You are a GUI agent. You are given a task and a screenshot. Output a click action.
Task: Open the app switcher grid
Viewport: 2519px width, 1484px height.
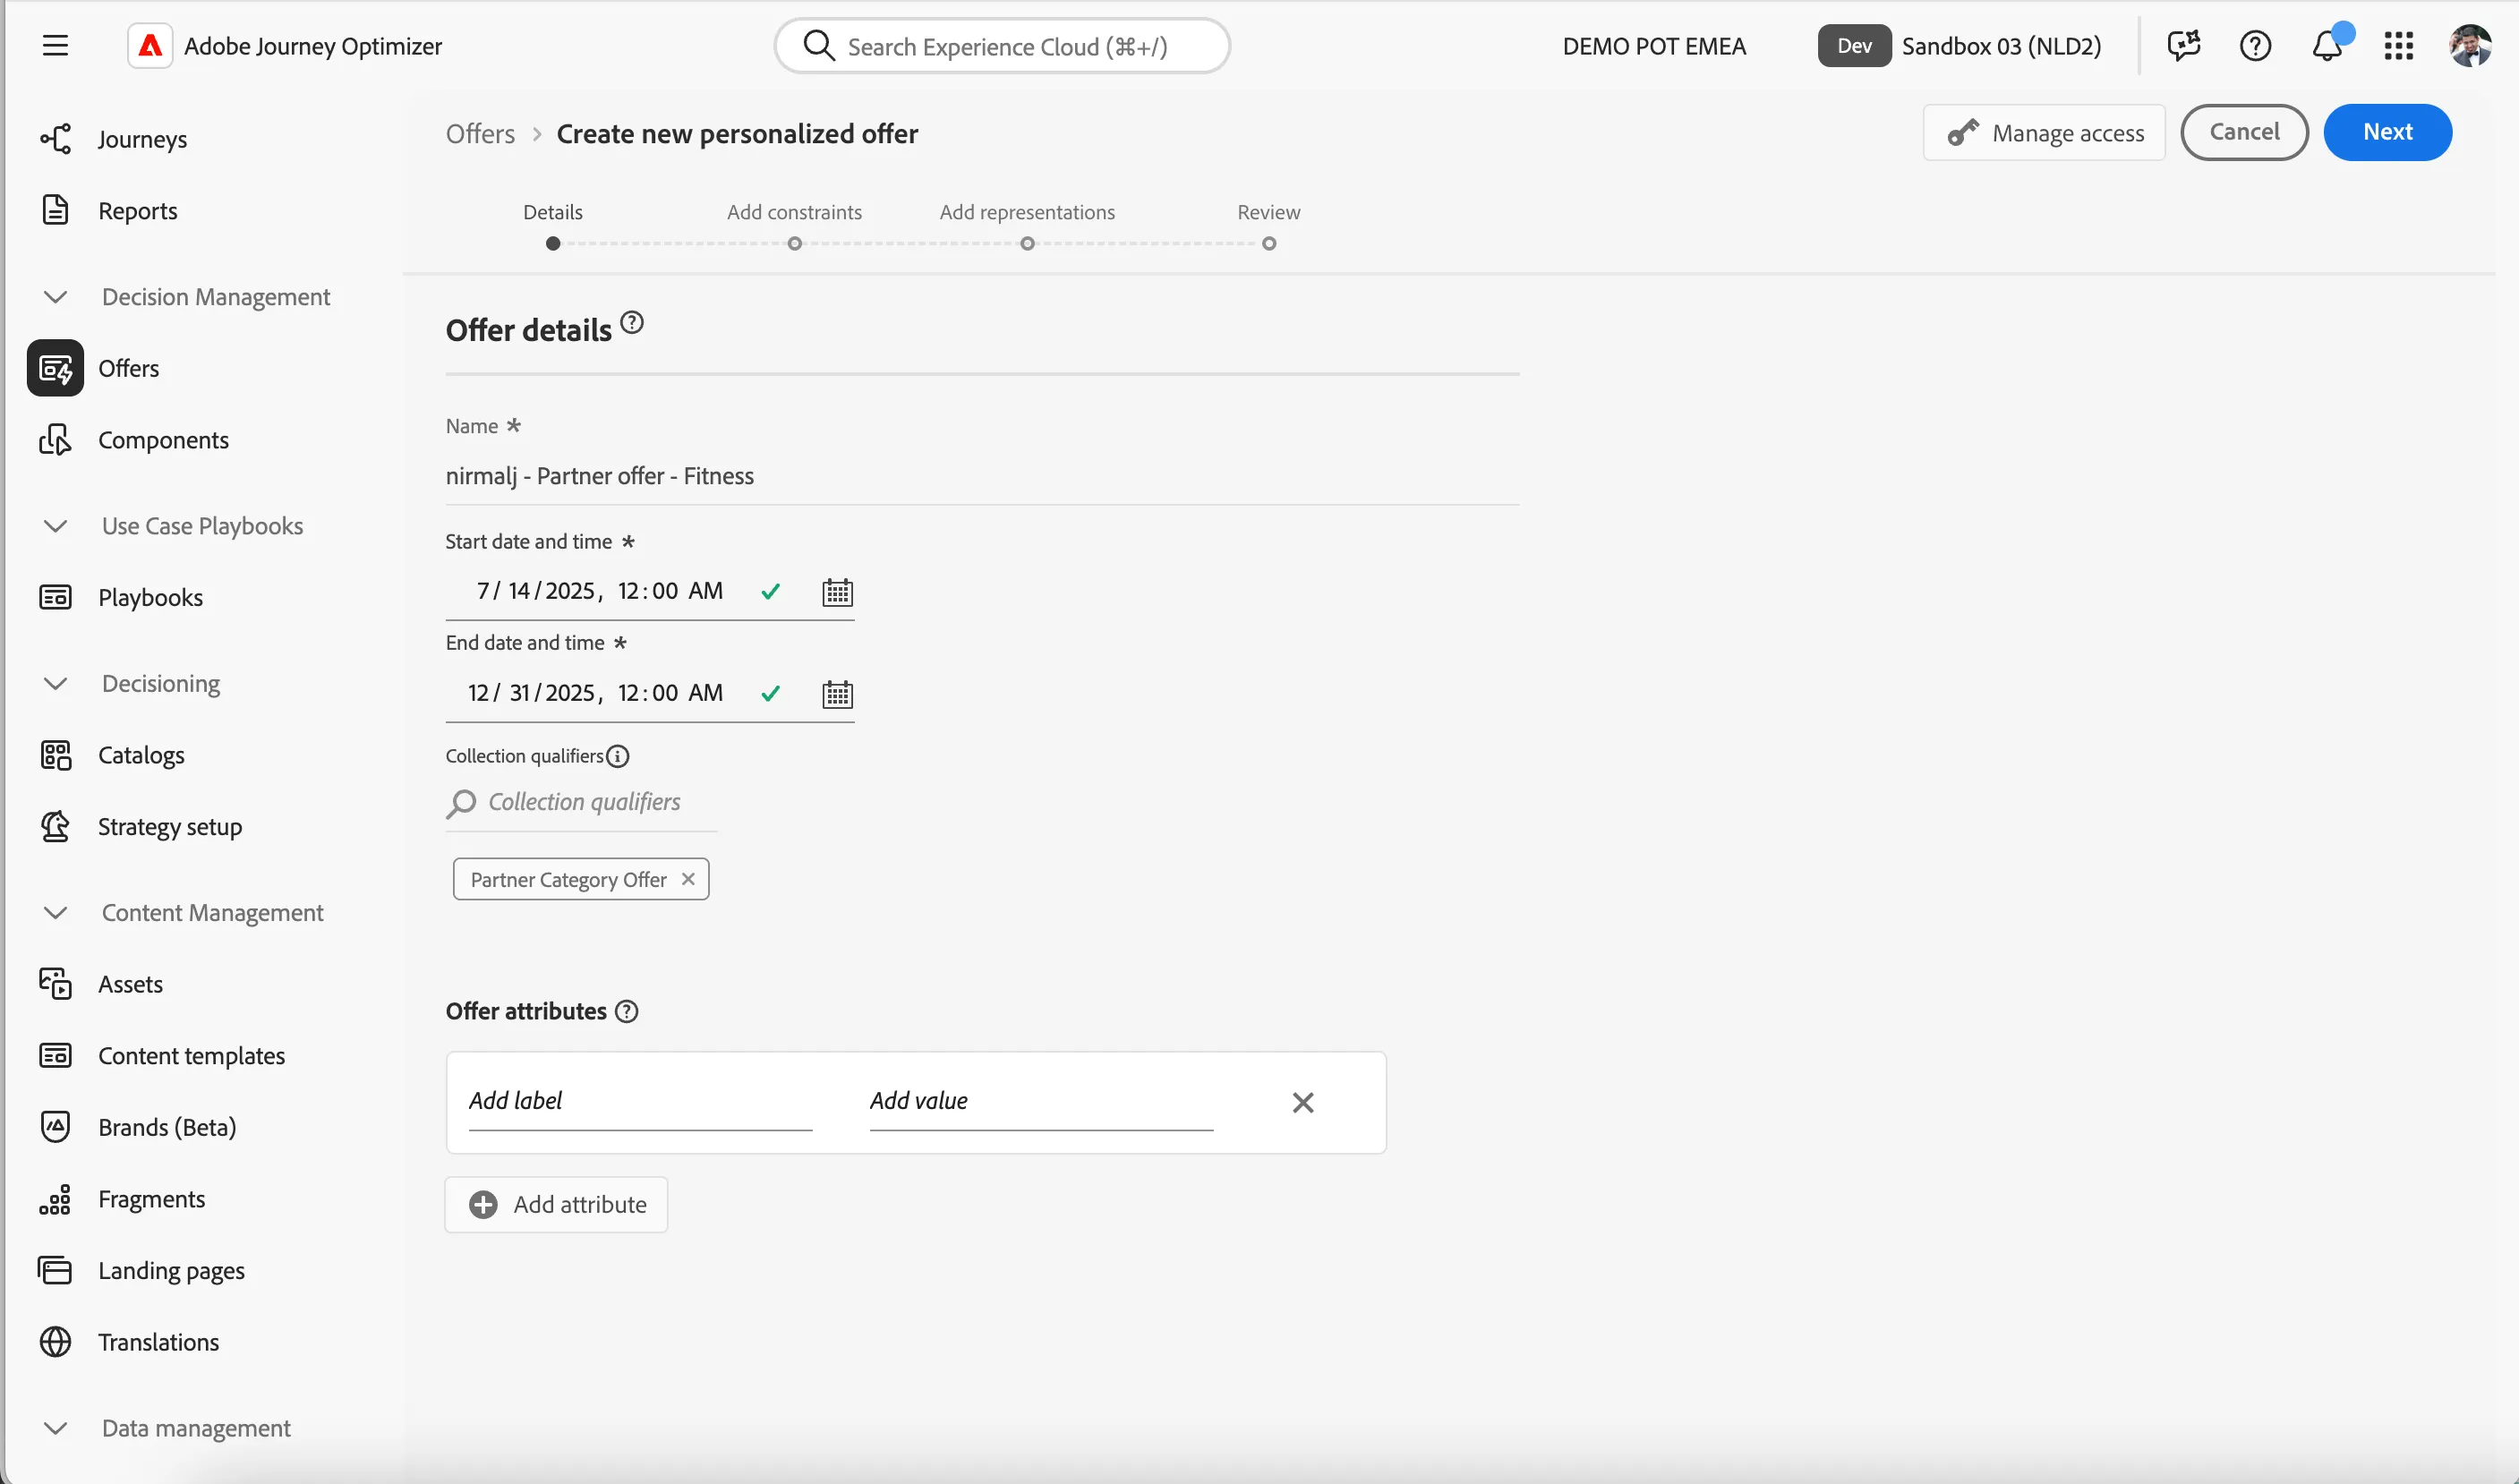pyautogui.click(x=2399, y=46)
